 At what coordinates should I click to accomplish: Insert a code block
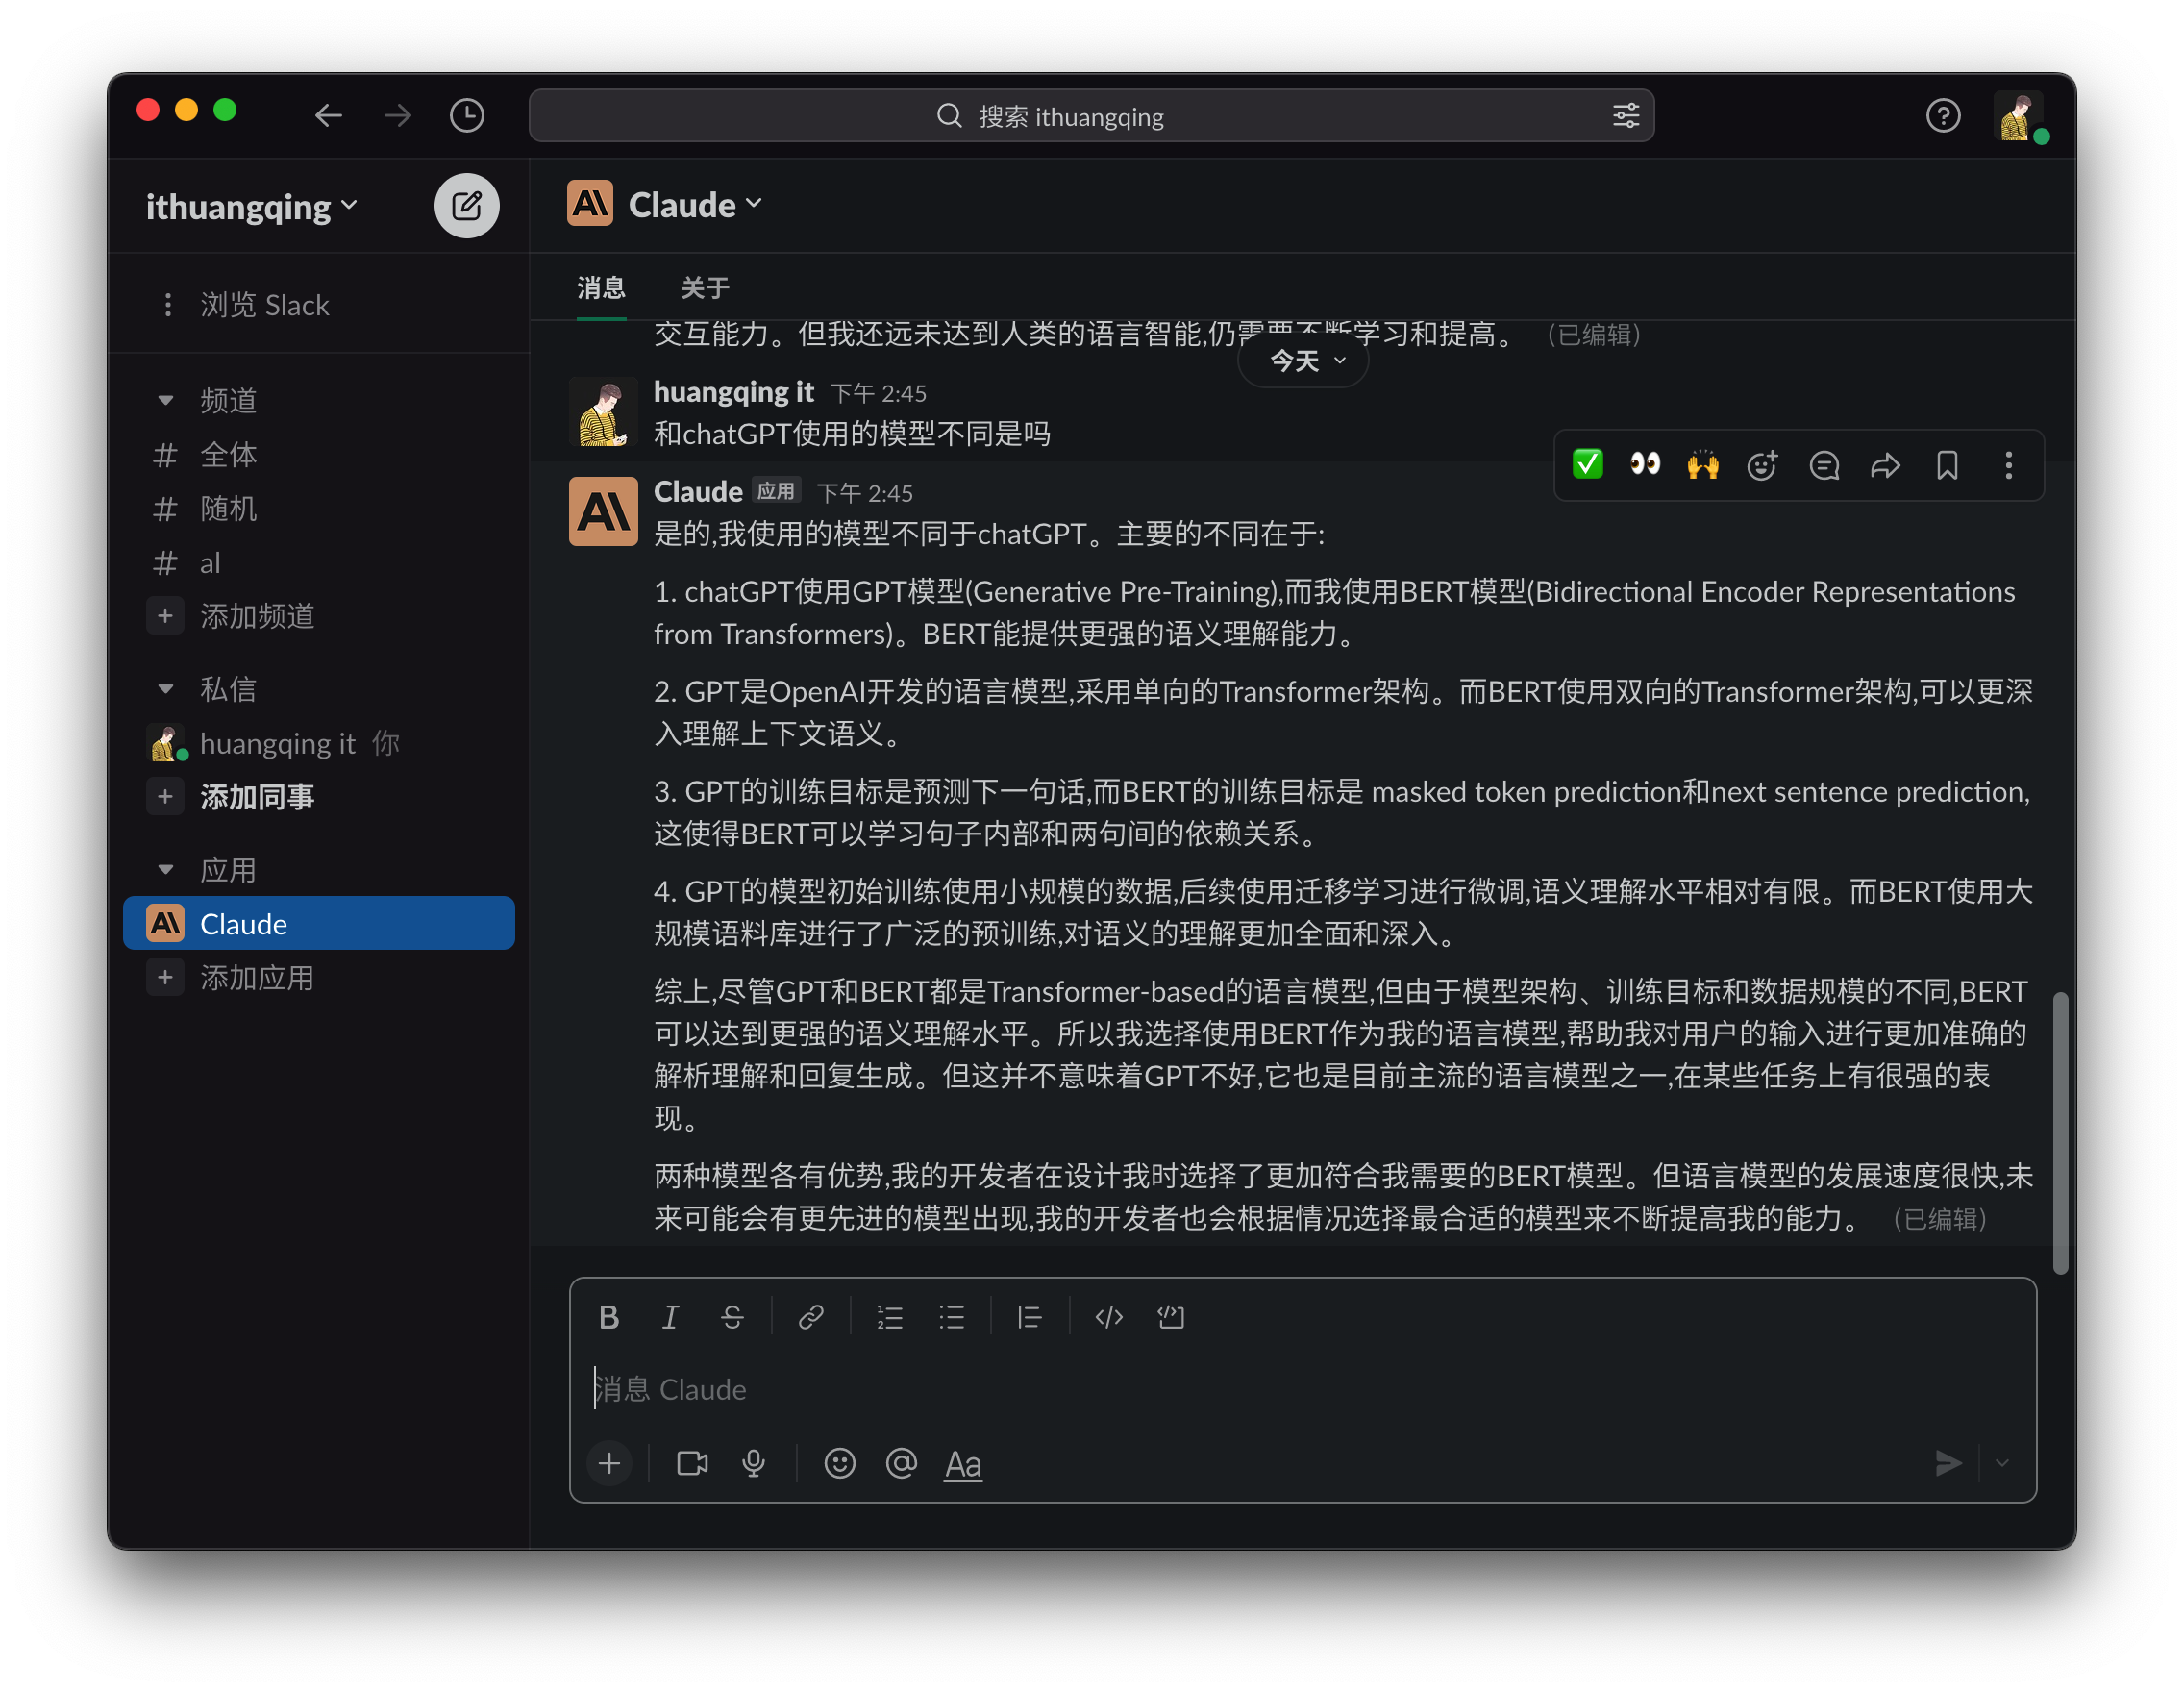pyautogui.click(x=1170, y=1317)
